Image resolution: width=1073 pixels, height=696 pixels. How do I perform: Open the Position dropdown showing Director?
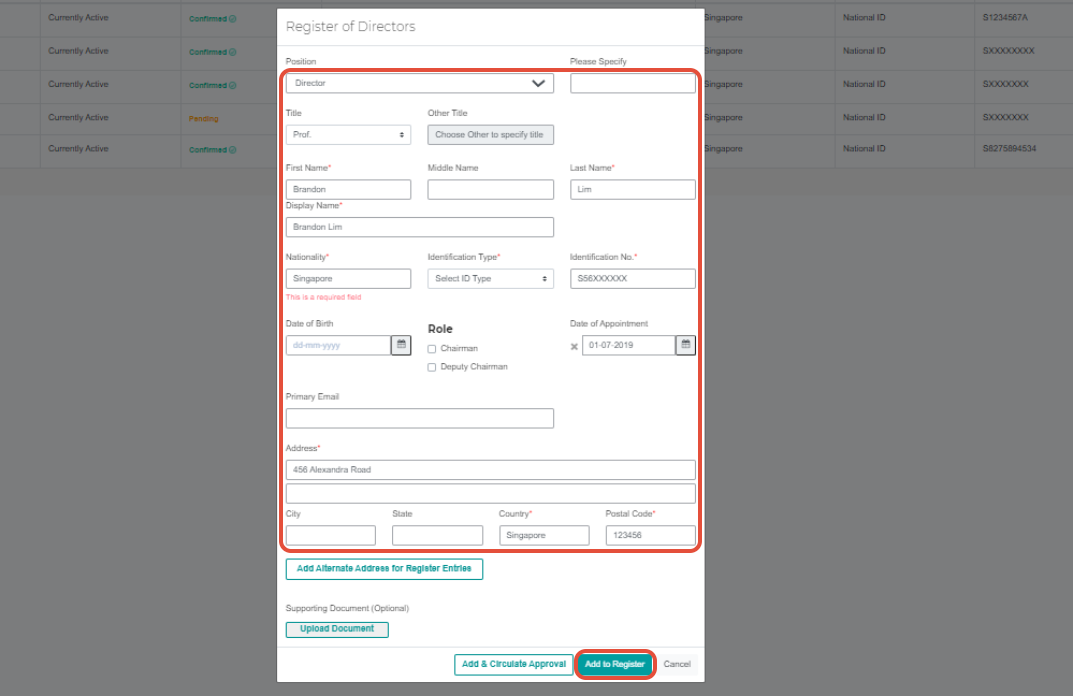click(x=419, y=83)
